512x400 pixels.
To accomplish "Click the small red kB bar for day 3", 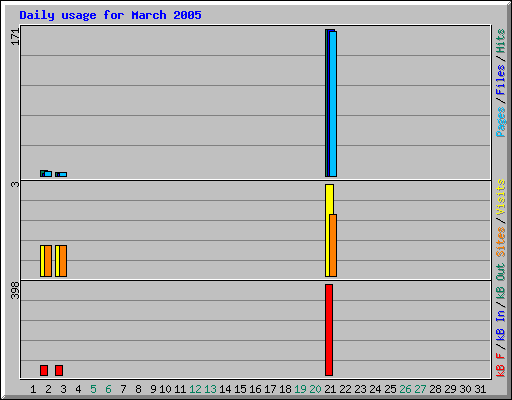I will tap(59, 370).
